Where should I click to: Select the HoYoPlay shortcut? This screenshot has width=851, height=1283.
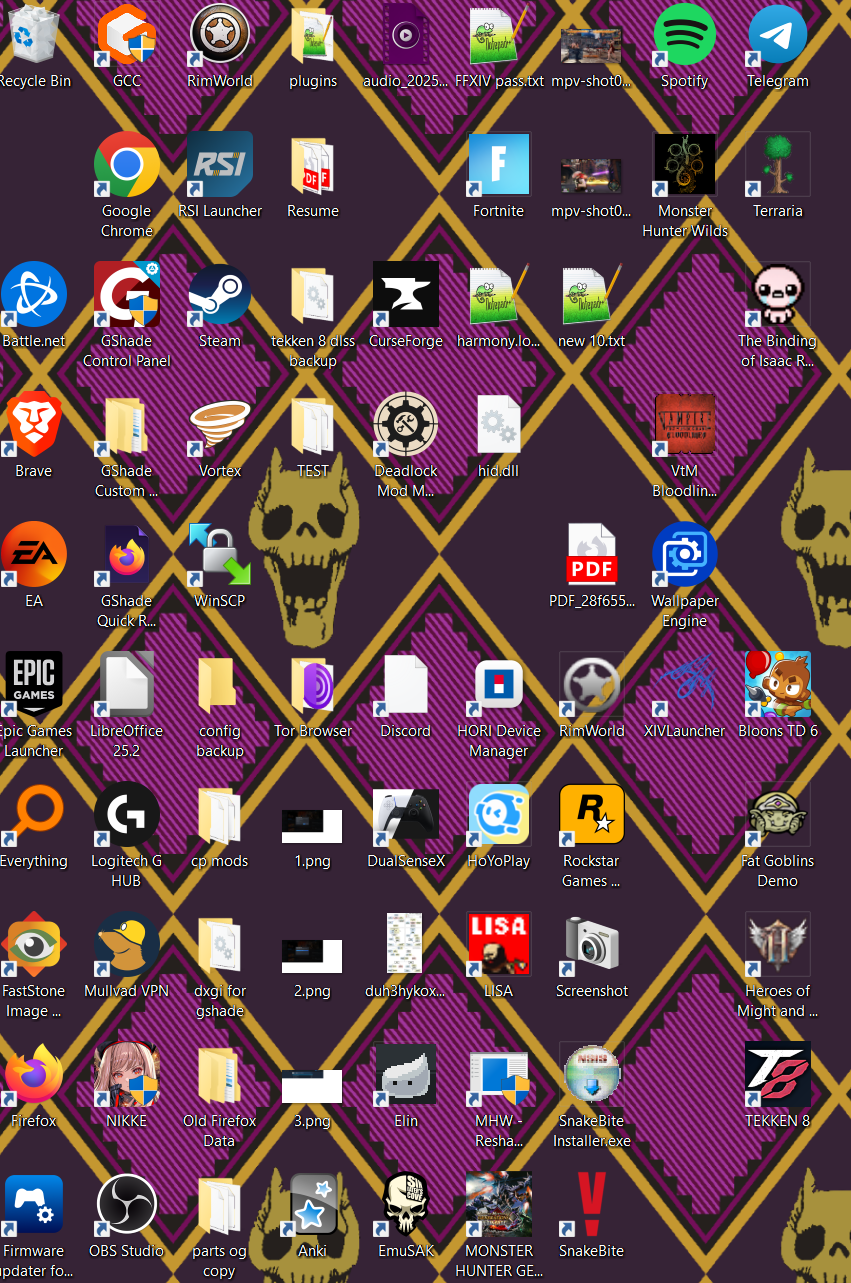tap(499, 815)
